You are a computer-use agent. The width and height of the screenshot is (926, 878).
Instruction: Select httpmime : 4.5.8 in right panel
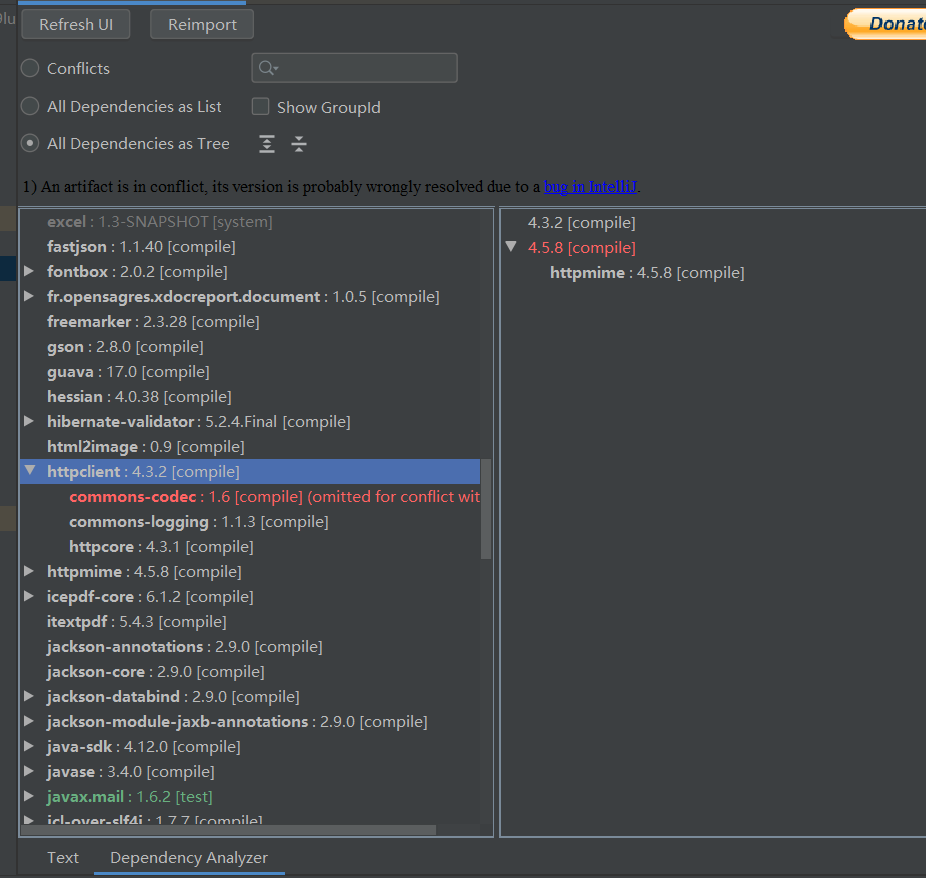(647, 272)
